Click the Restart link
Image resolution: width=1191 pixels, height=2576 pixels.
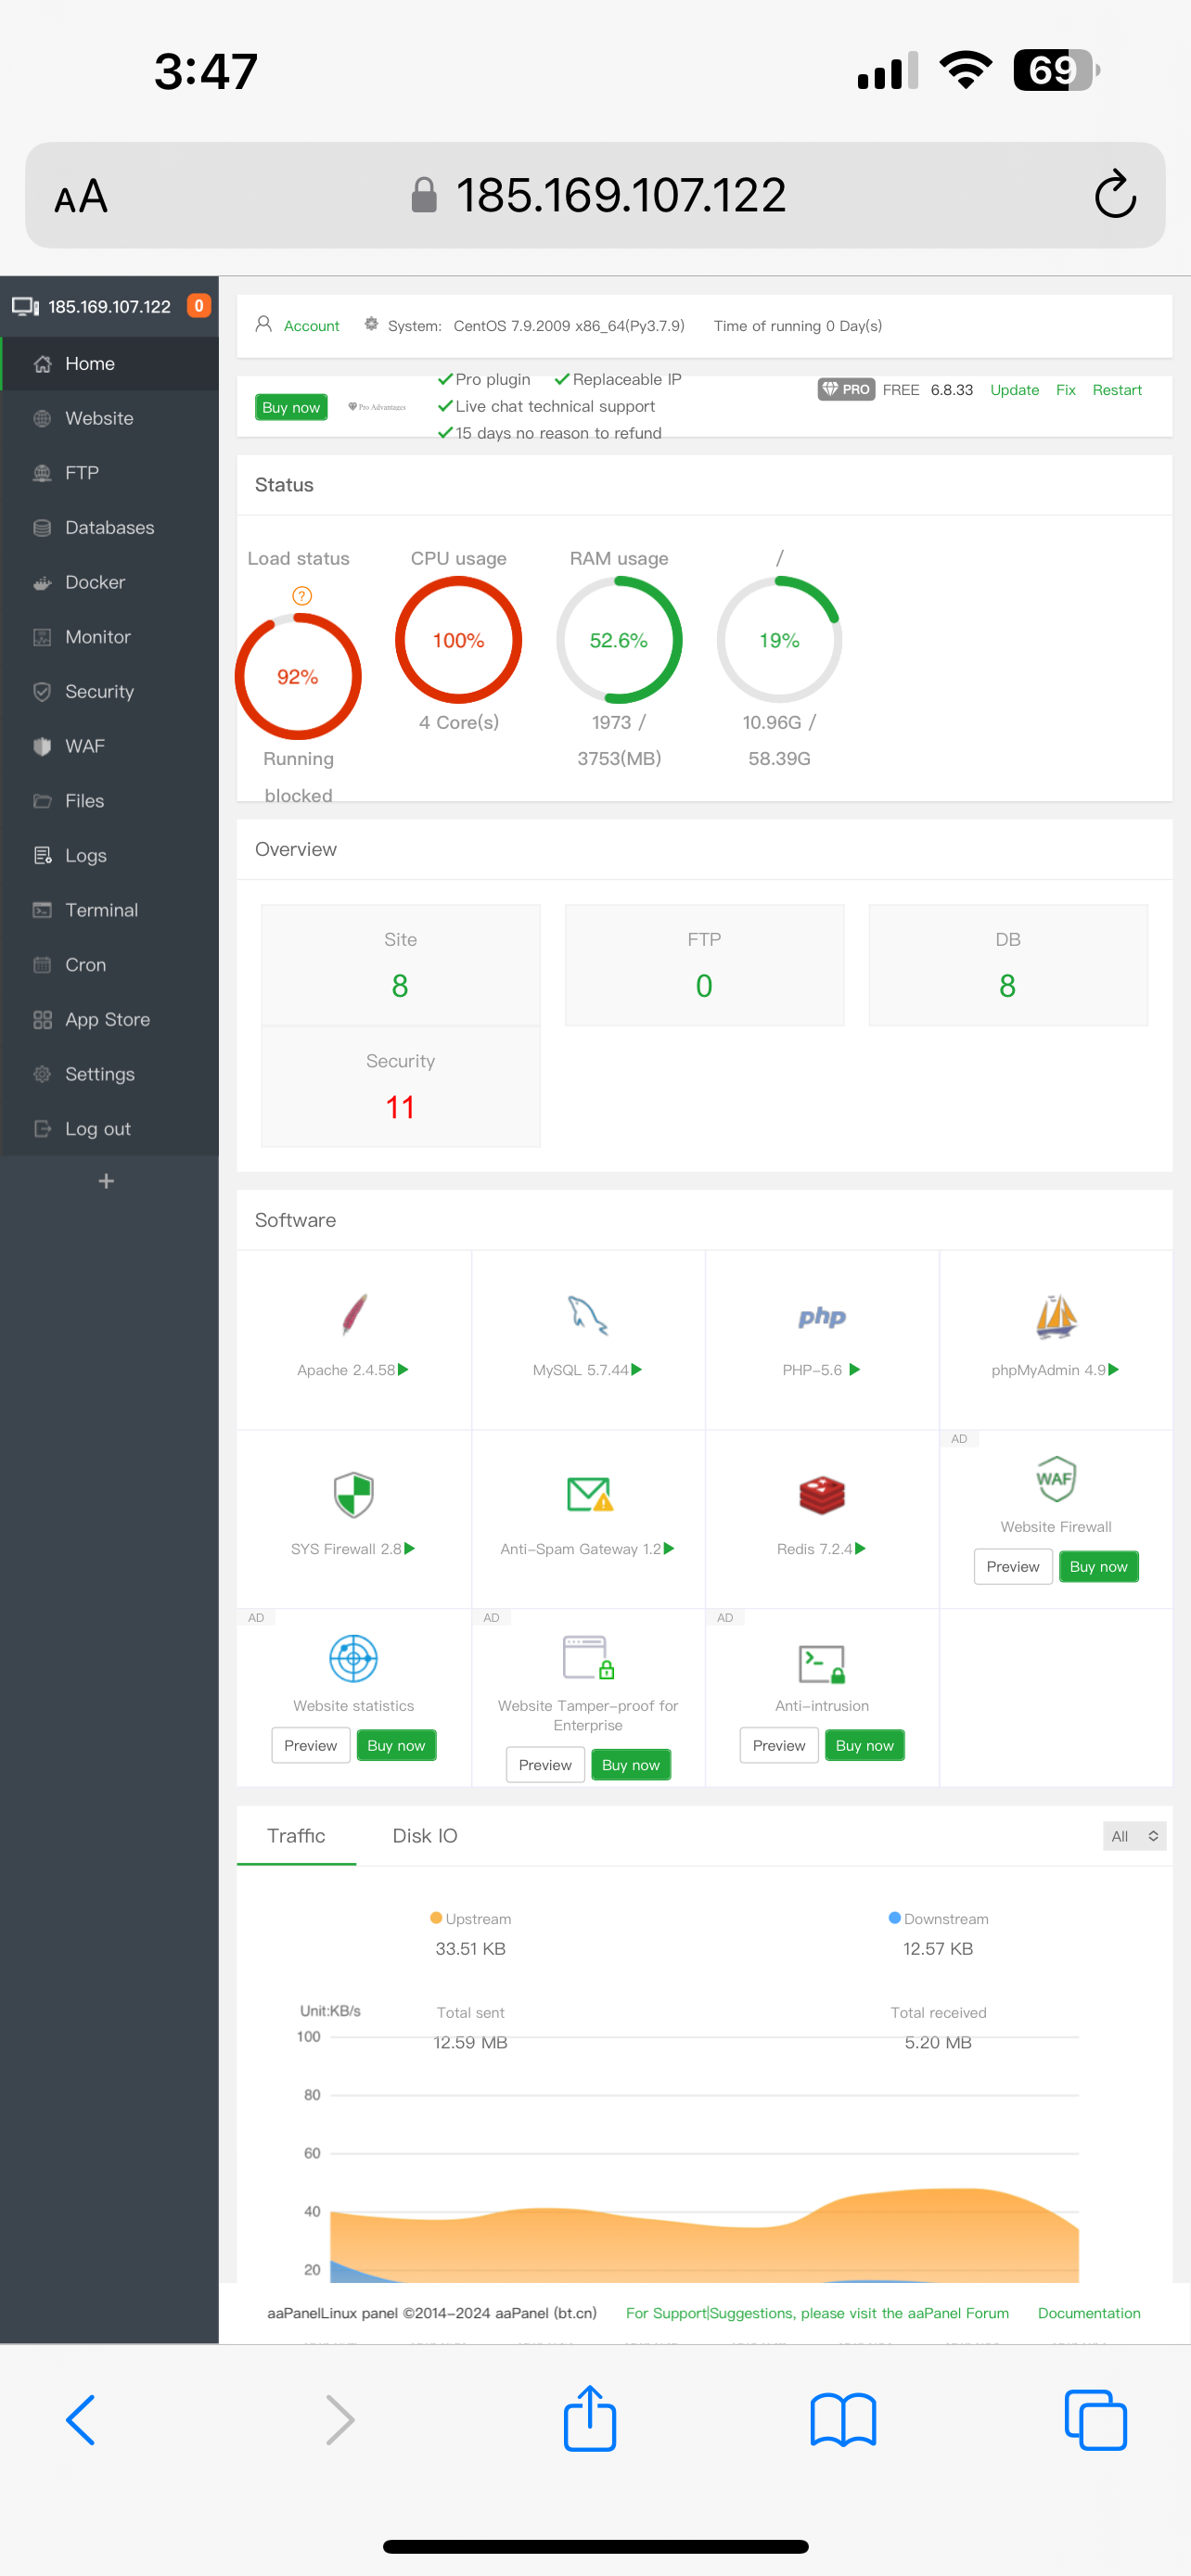[x=1117, y=390]
